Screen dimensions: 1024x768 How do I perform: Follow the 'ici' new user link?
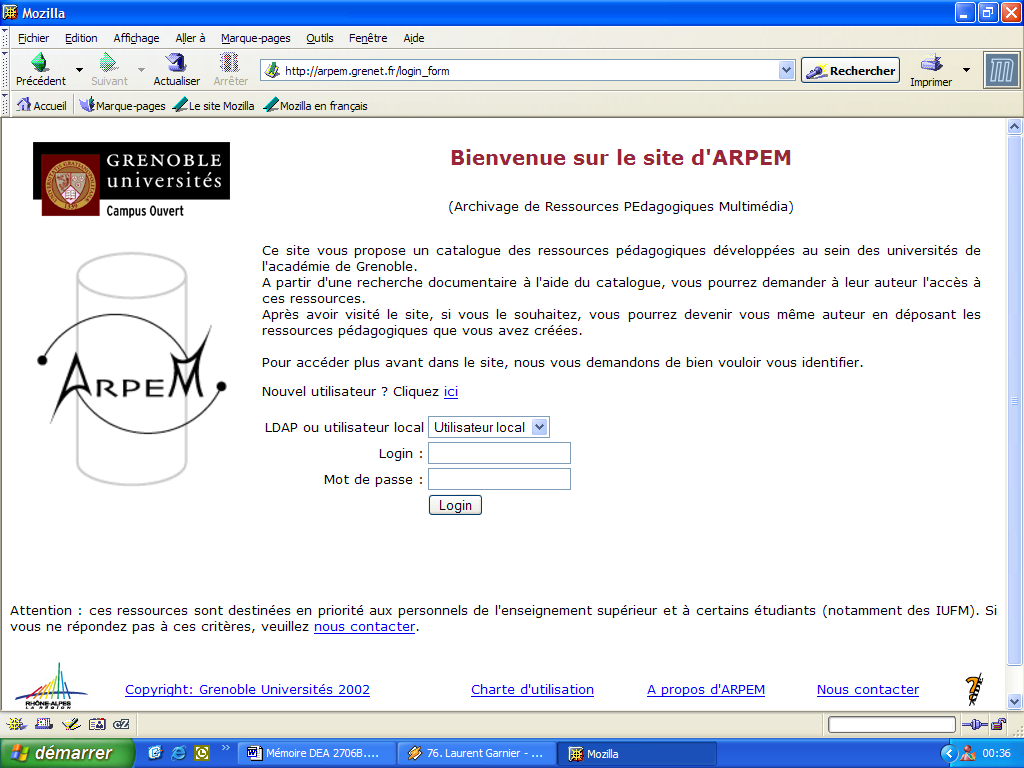[x=451, y=391]
